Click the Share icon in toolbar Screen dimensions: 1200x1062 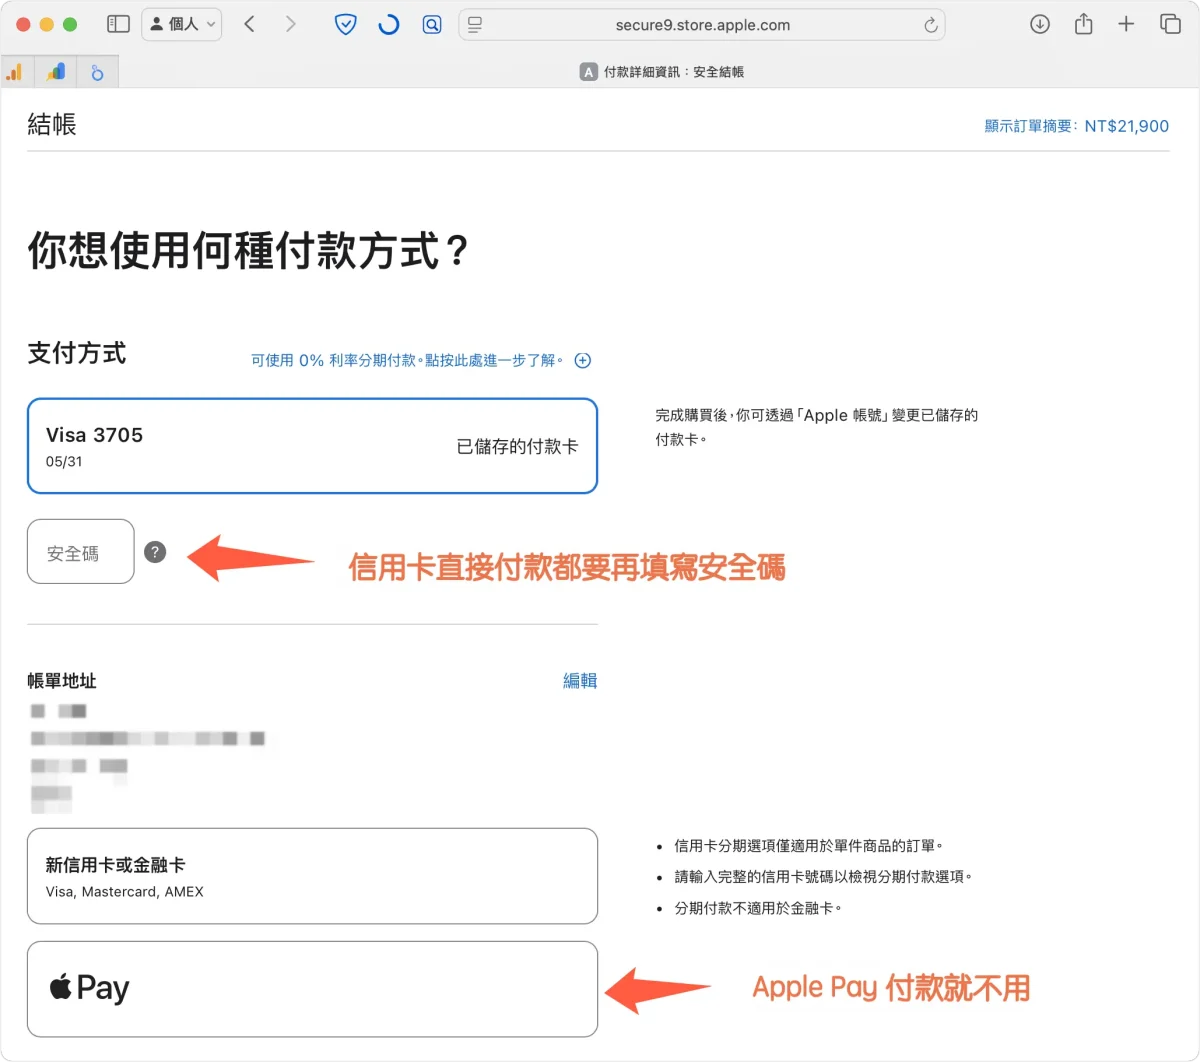click(x=1083, y=24)
